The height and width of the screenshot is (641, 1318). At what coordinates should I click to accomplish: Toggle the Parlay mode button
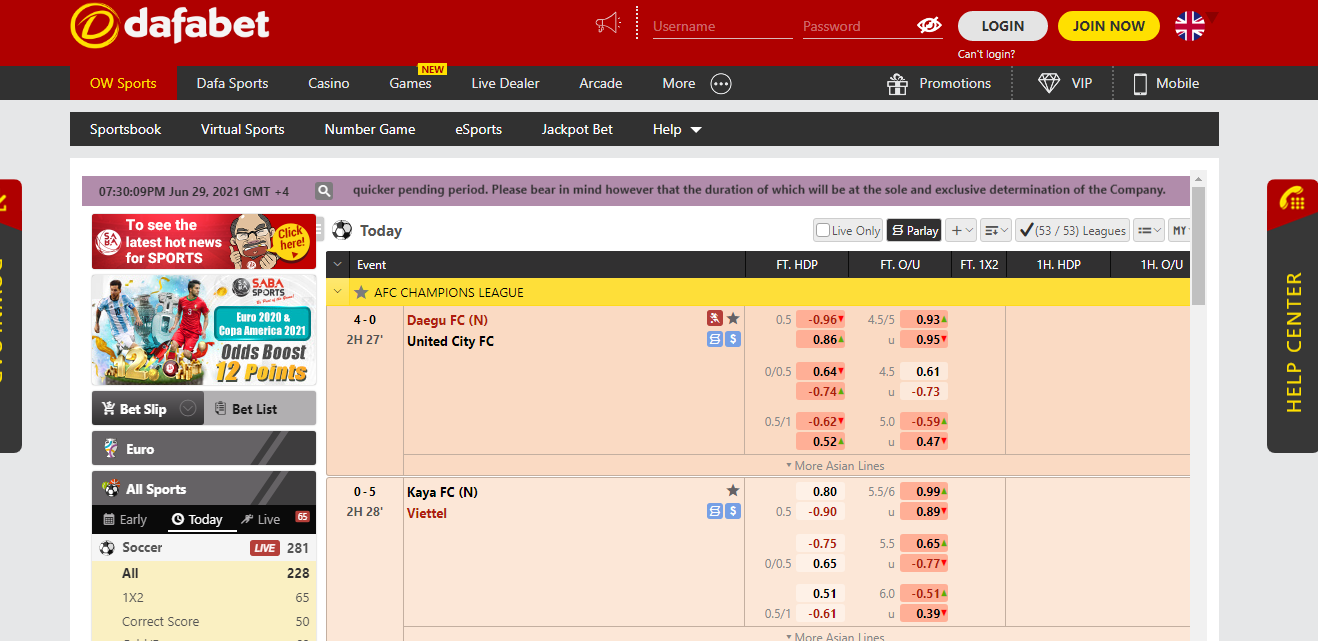click(914, 231)
